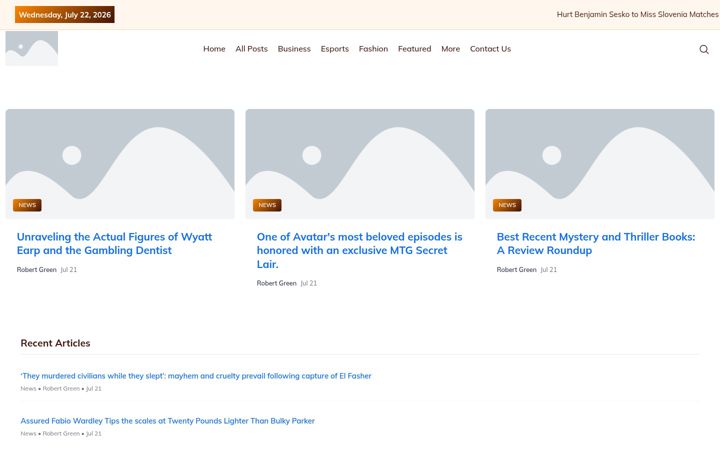This screenshot has height=450, width=720.
Task: Click Robert Green under Wyatt Earp article
Action: [x=36, y=270]
